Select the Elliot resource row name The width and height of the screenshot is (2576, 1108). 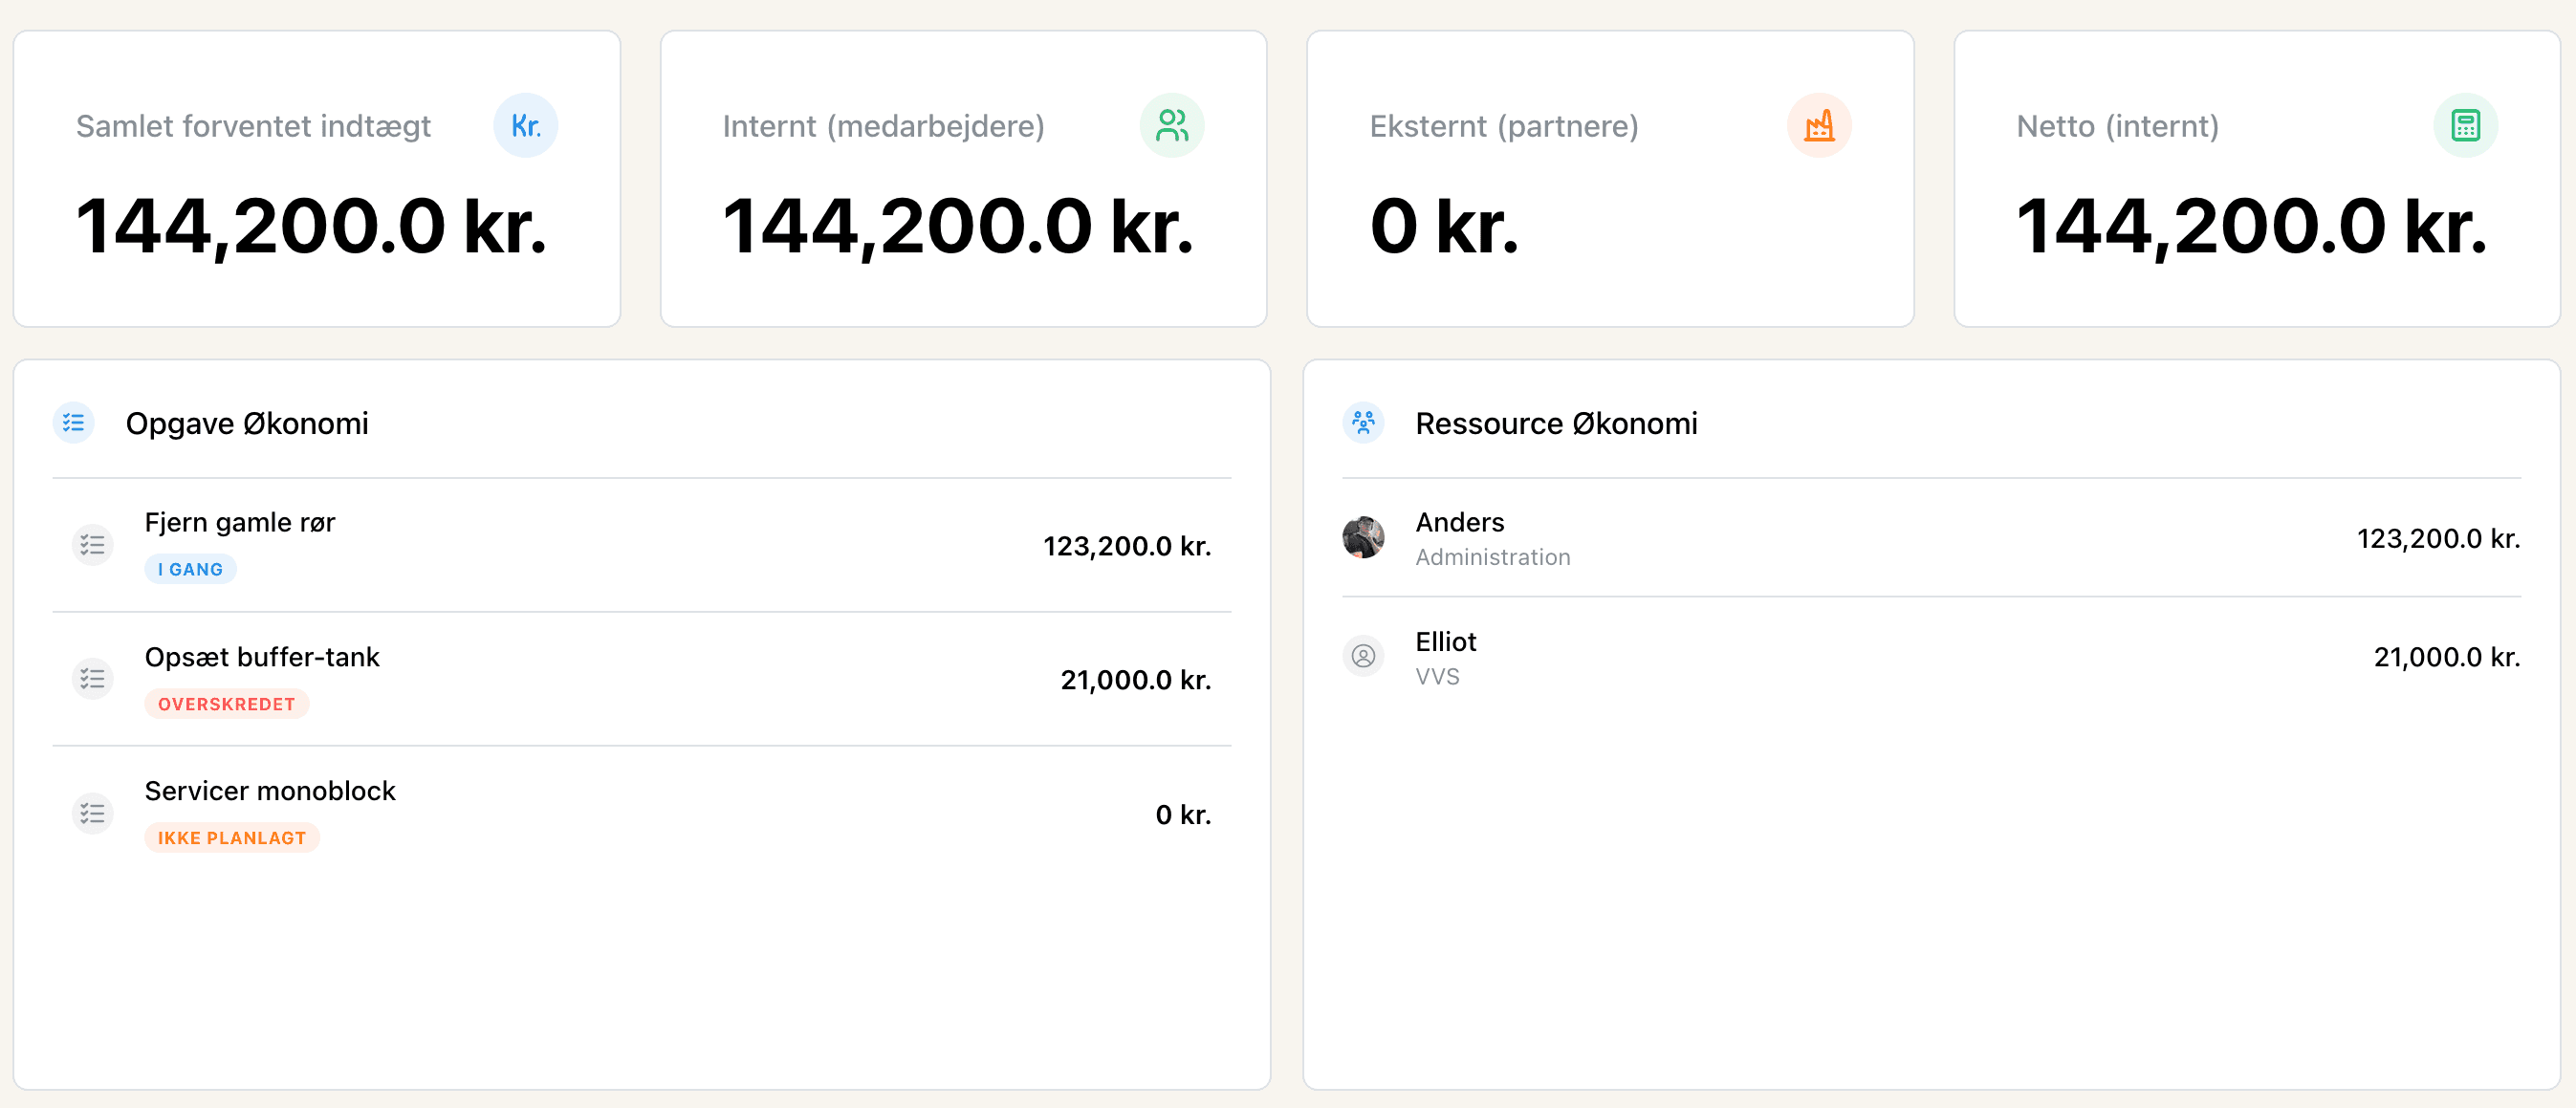tap(1445, 641)
